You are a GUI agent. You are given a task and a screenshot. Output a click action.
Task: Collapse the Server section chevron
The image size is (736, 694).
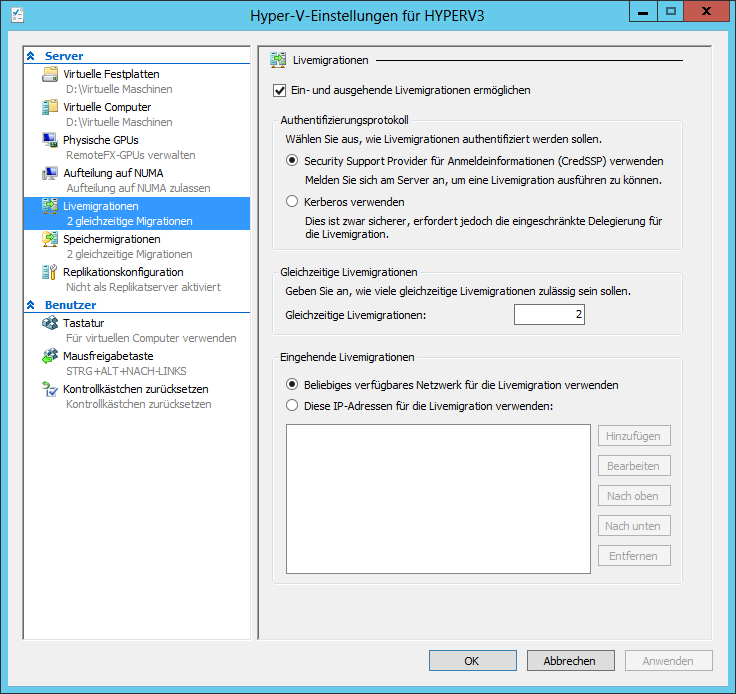click(x=31, y=56)
